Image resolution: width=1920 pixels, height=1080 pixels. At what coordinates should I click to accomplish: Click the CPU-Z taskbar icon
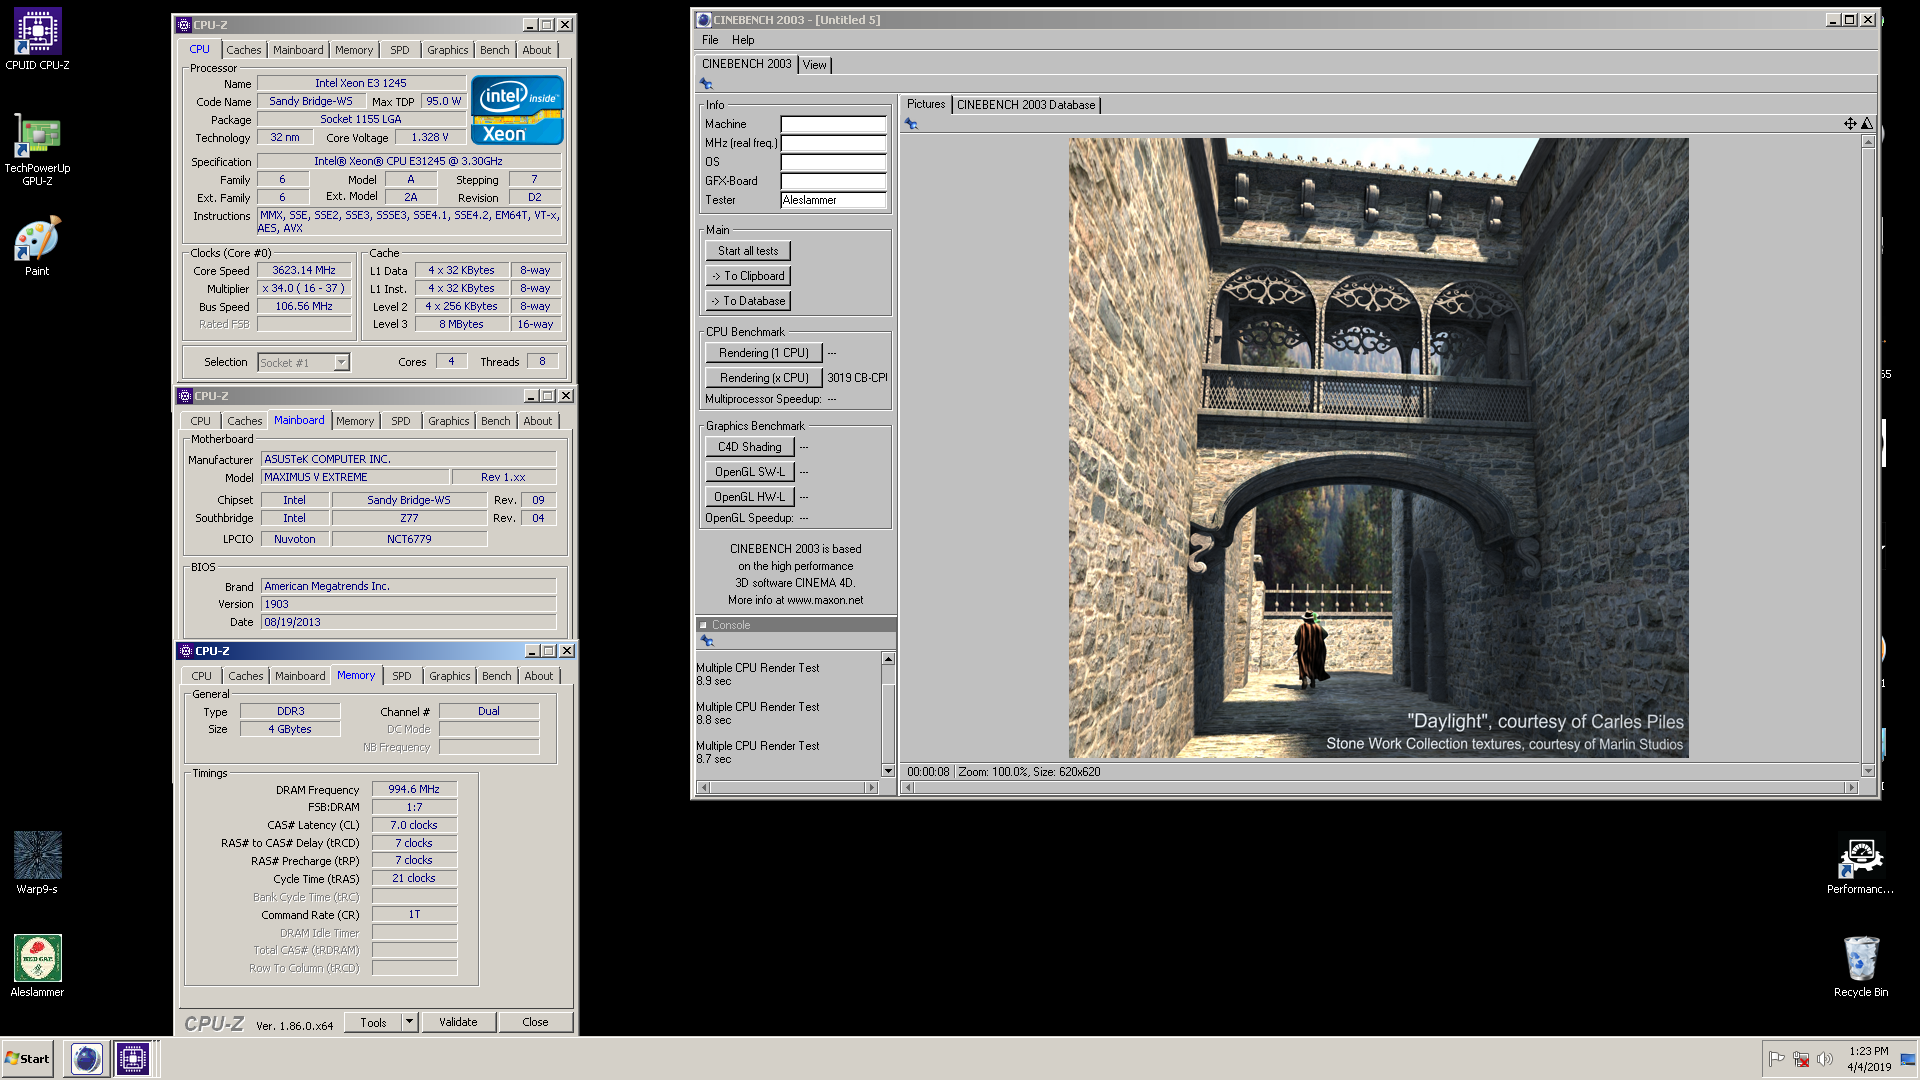[x=132, y=1058]
